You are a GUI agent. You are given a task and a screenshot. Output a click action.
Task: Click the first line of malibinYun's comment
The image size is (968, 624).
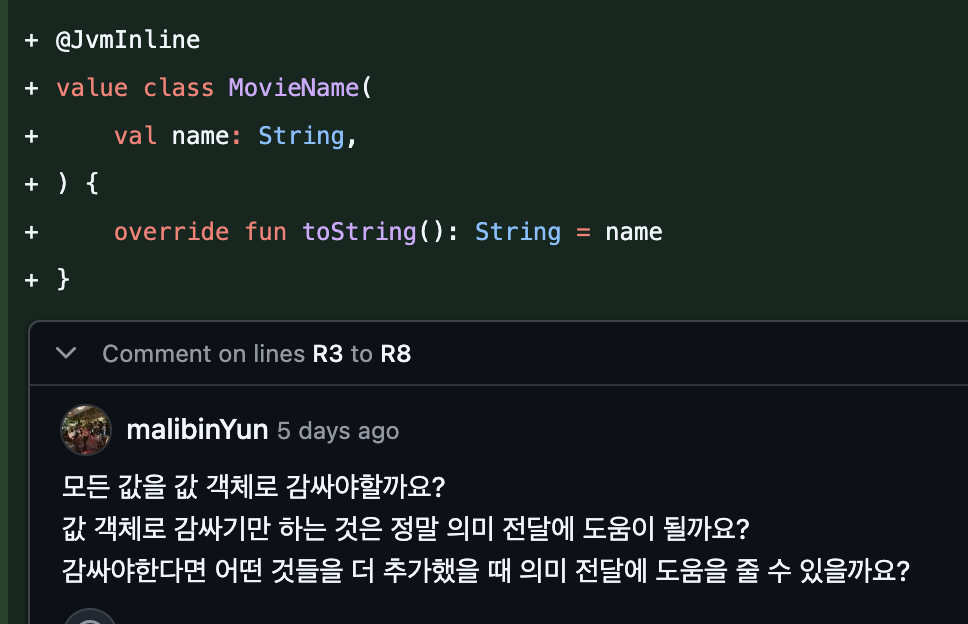pos(254,486)
